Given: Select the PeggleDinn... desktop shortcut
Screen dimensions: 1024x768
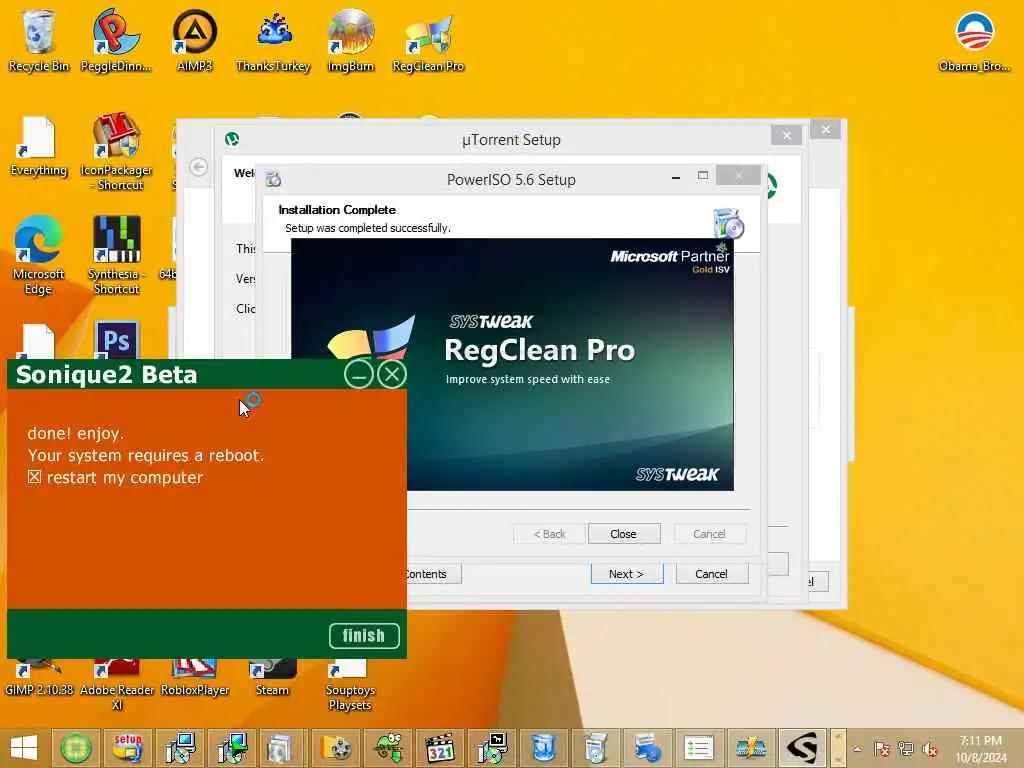Looking at the screenshot, I should click(x=116, y=40).
